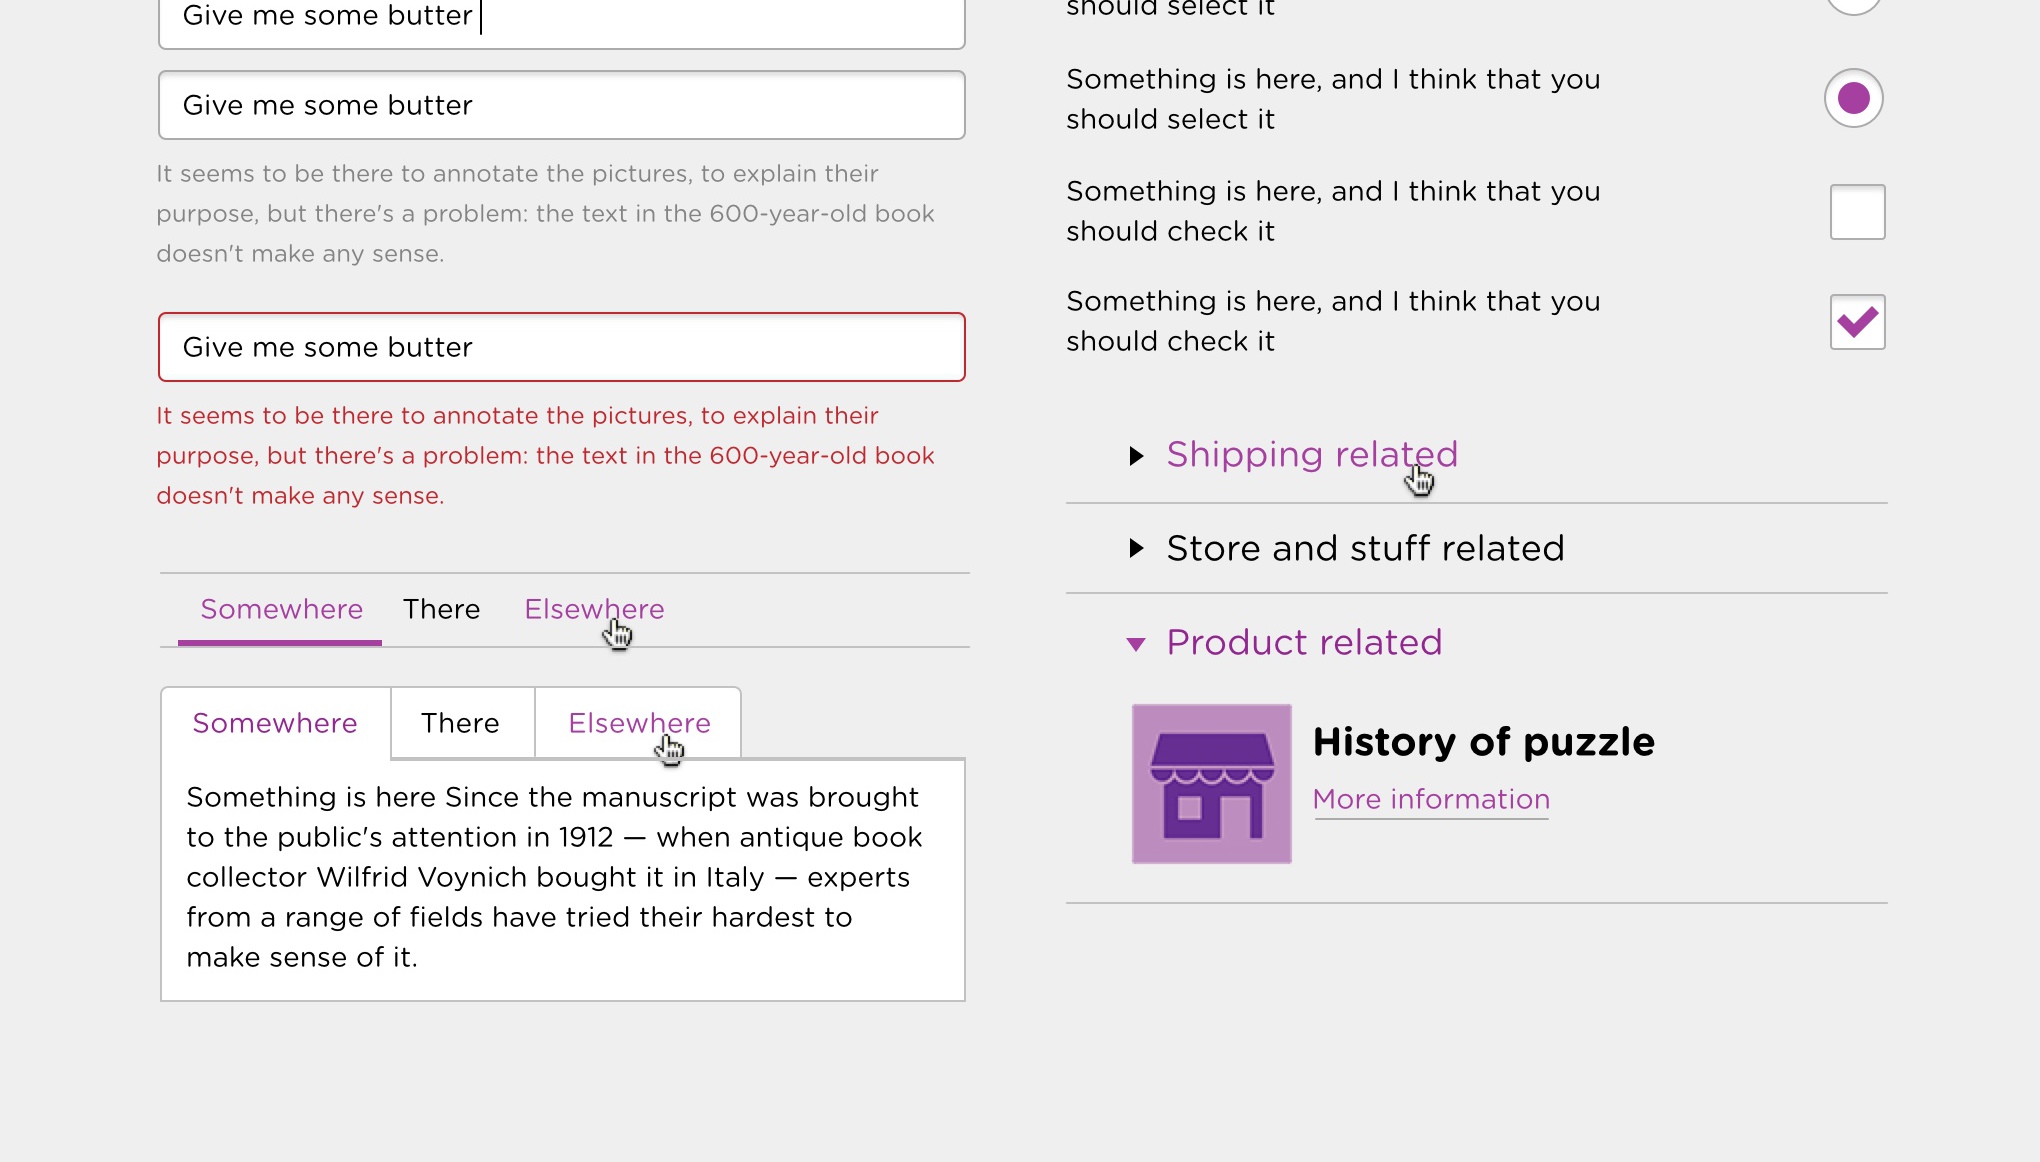The image size is (2040, 1162).
Task: Uncheck the purple checked checkbox
Action: 1857,322
